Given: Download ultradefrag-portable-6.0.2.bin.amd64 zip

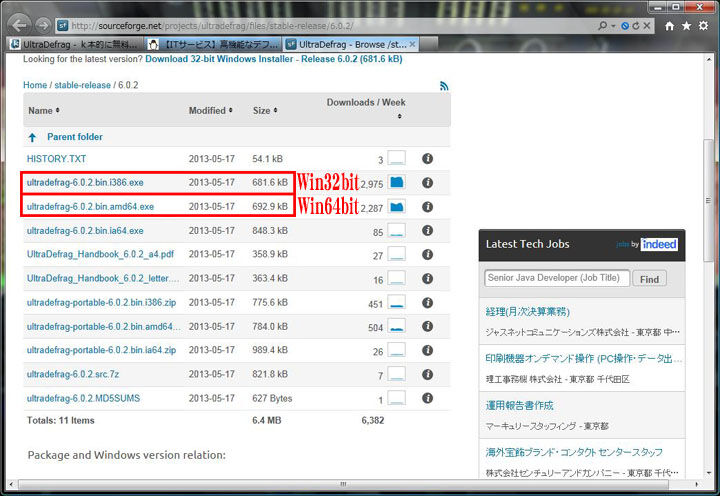Looking at the screenshot, I should (104, 327).
